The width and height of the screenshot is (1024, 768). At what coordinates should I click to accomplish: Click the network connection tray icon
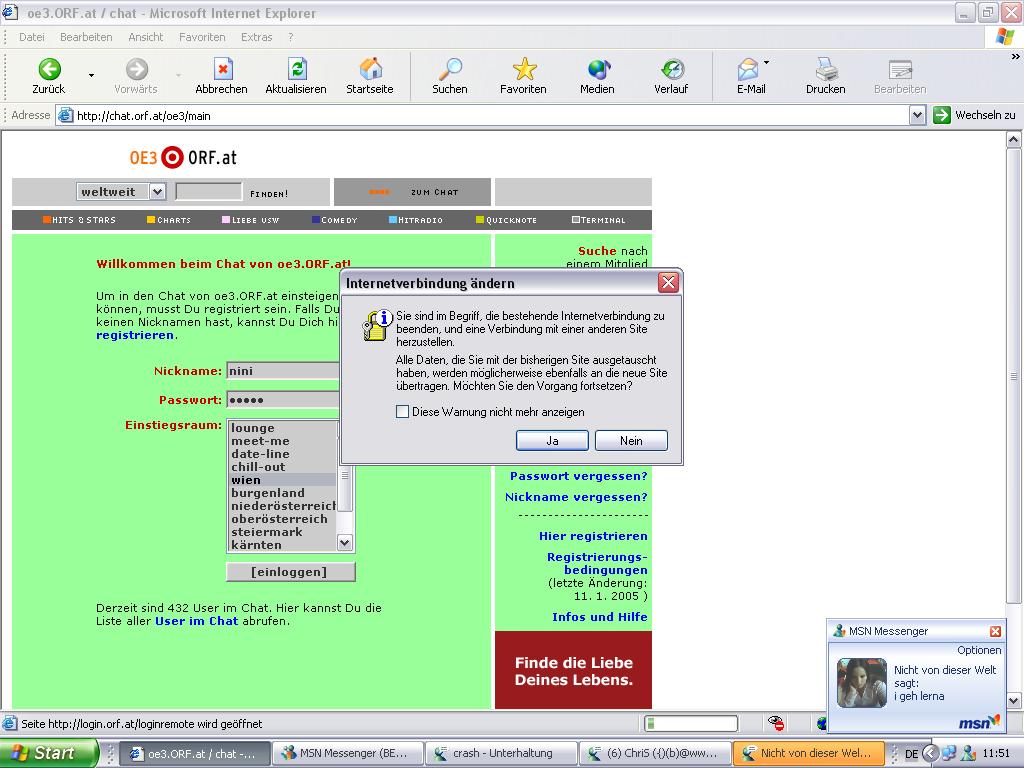949,753
